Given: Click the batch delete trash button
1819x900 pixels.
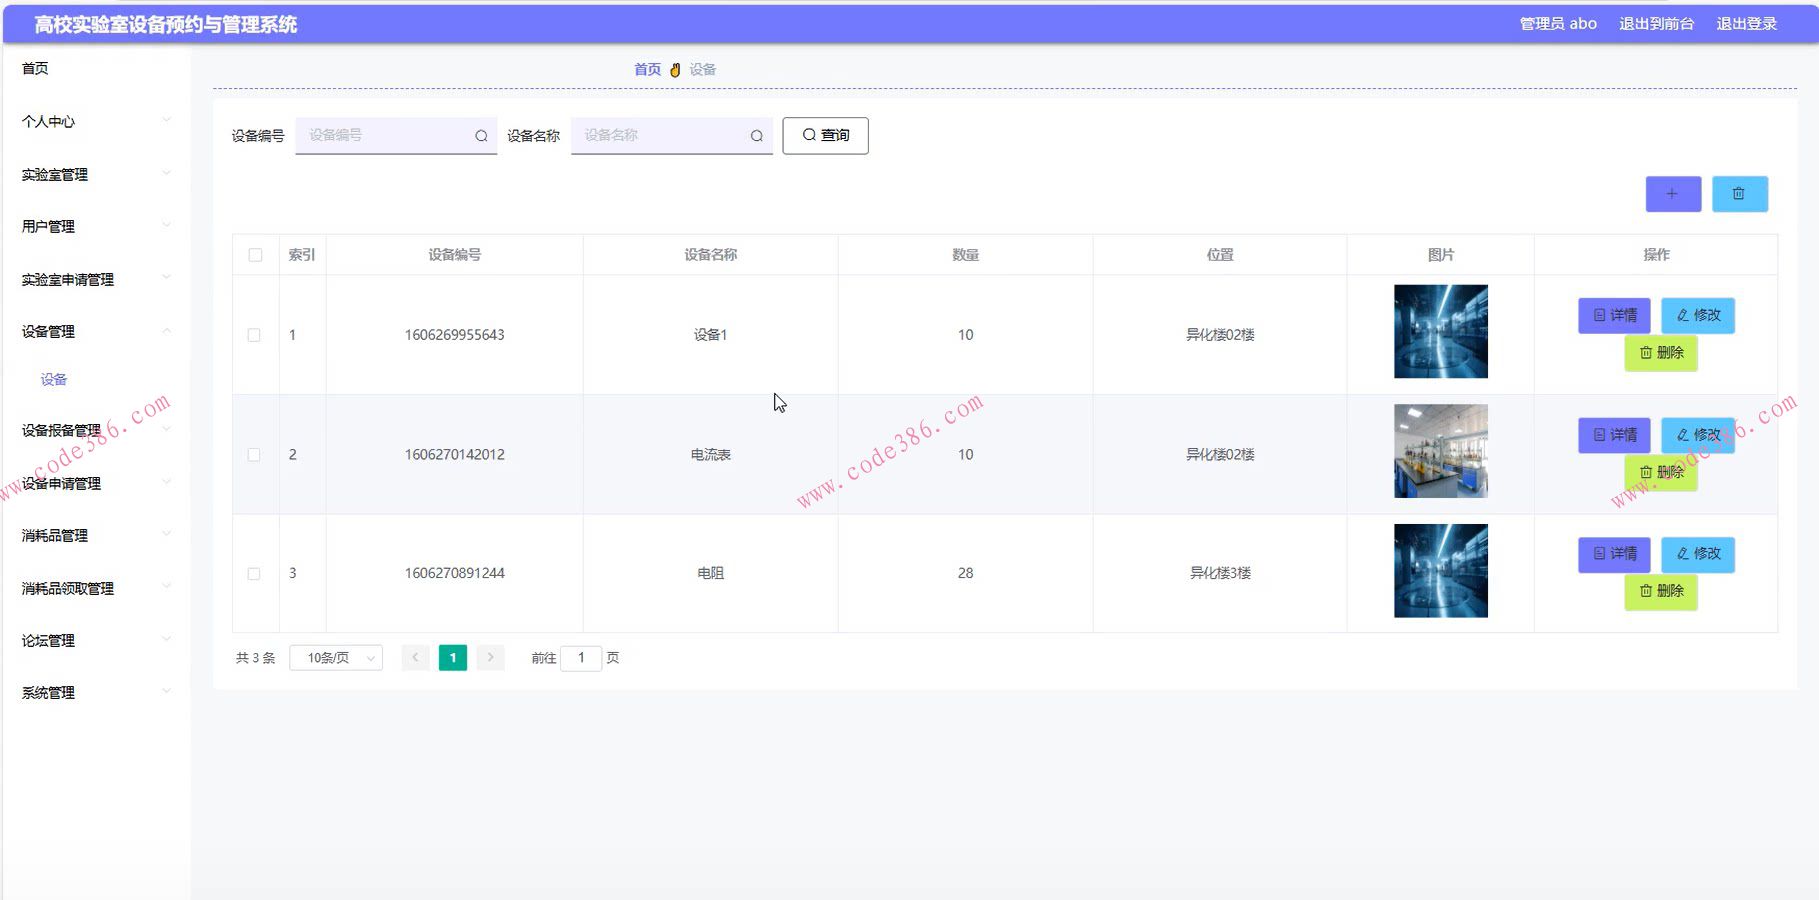Looking at the screenshot, I should [x=1739, y=194].
